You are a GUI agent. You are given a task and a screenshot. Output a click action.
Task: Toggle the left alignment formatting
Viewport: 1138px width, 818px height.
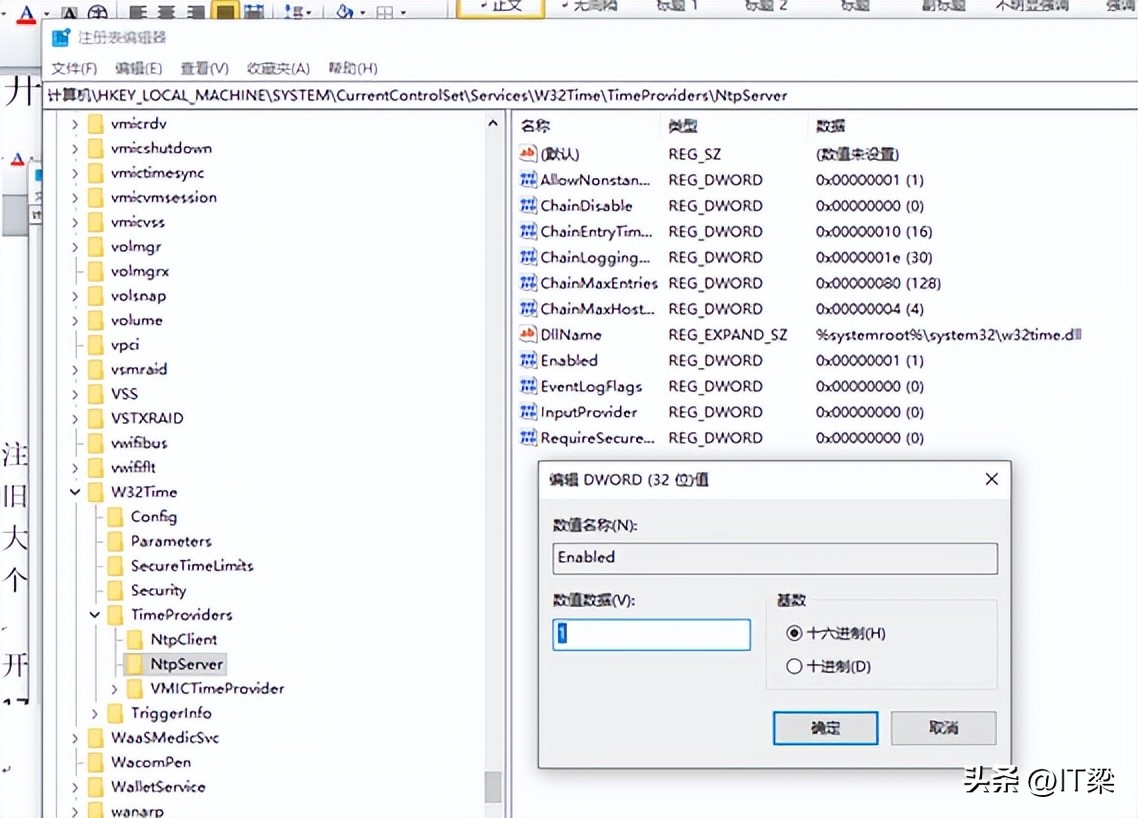click(137, 12)
